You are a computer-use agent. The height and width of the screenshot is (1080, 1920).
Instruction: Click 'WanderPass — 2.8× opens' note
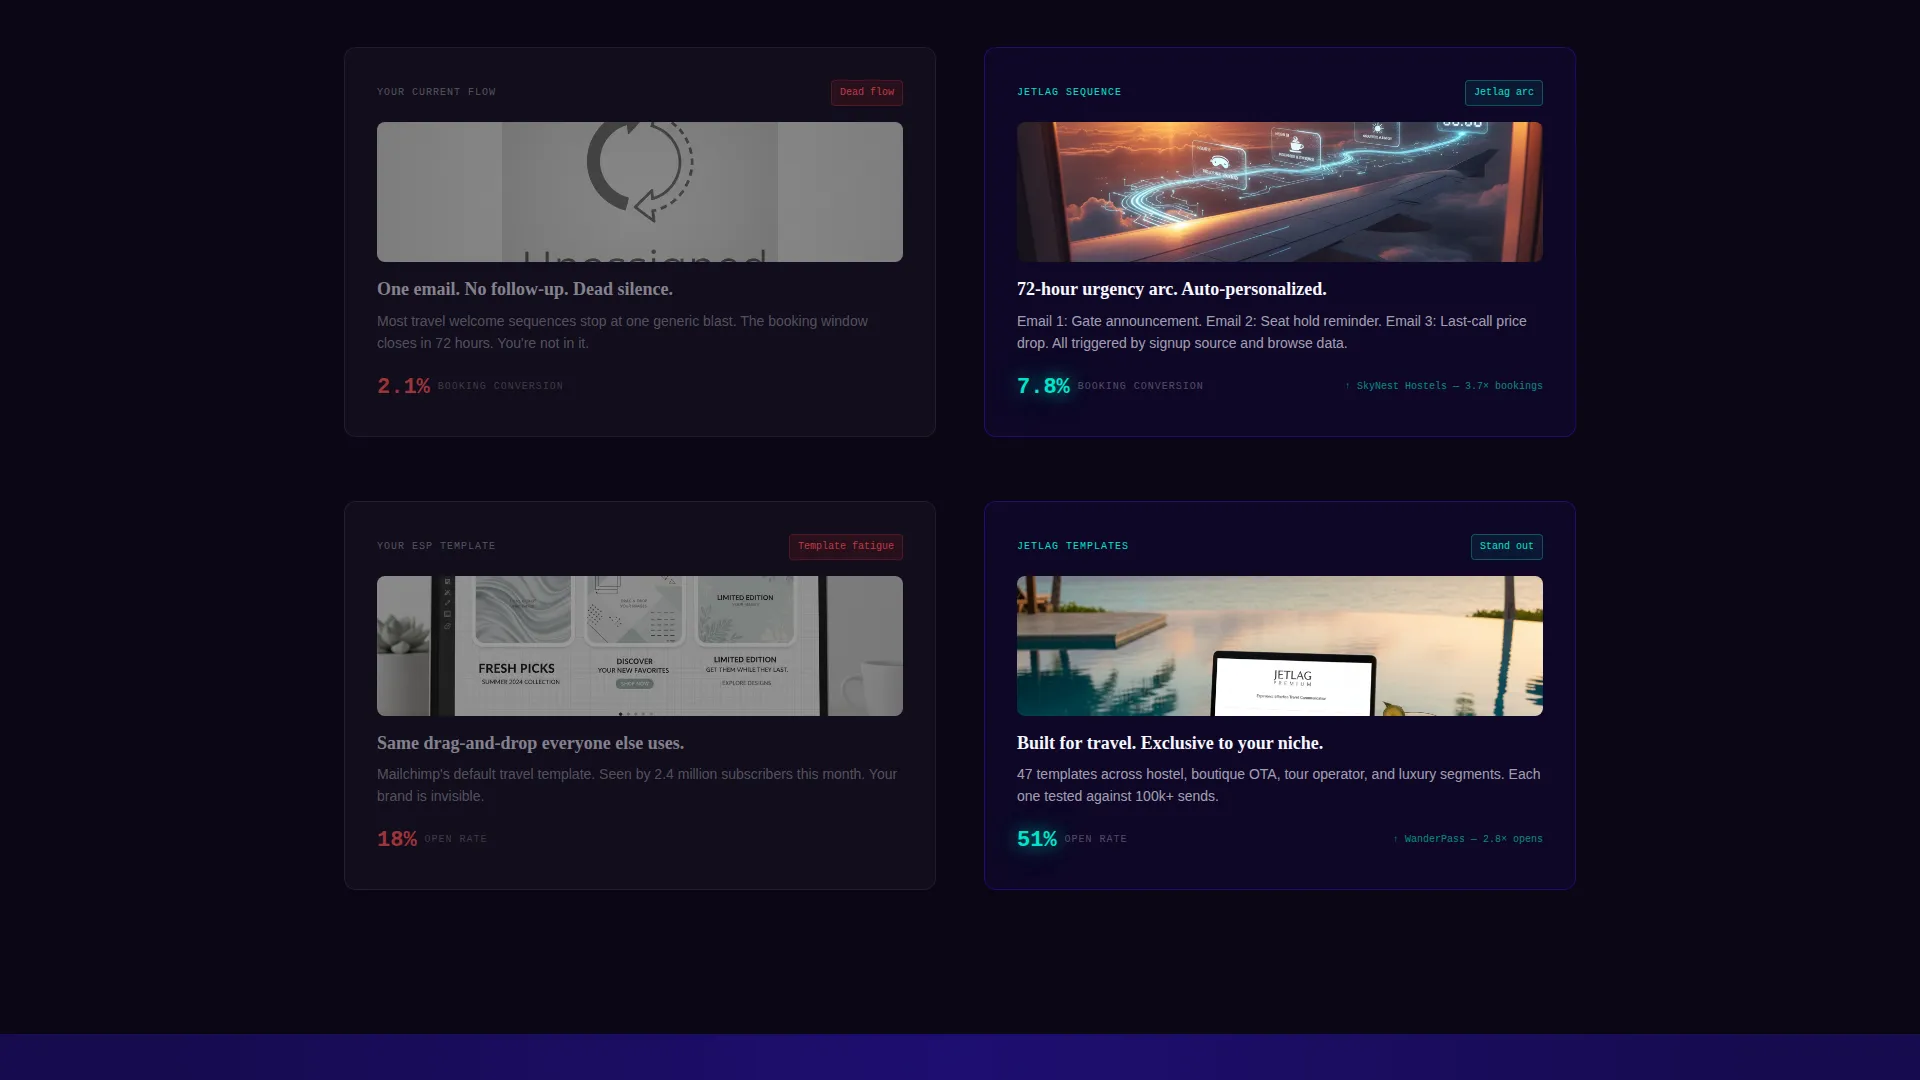click(x=1468, y=839)
